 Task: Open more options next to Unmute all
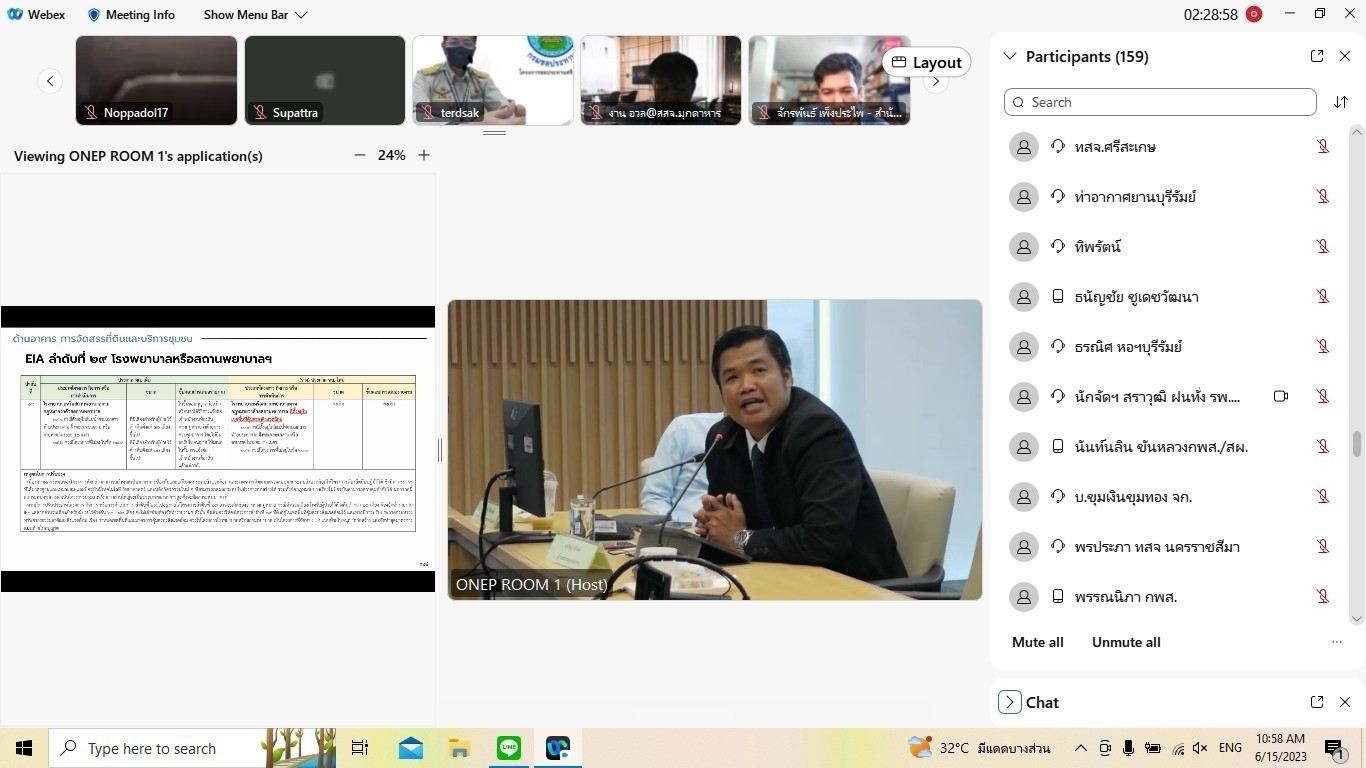[x=1336, y=642]
